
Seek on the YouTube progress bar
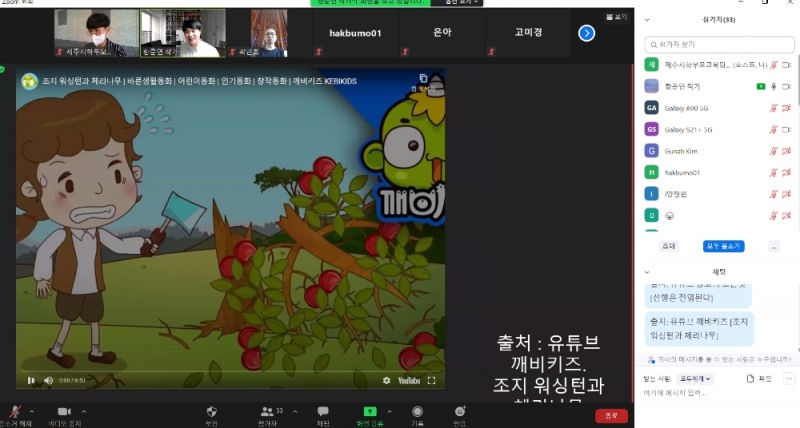tap(230, 371)
